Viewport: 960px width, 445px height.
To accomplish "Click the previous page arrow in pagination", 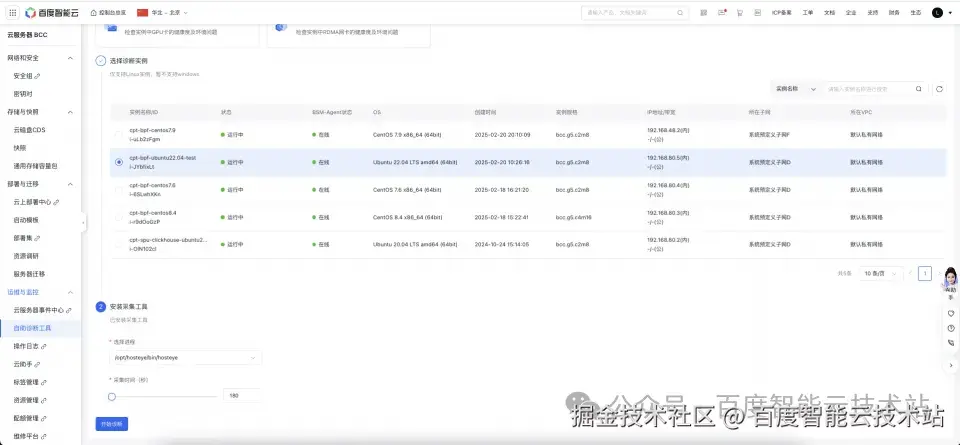I will click(x=910, y=274).
